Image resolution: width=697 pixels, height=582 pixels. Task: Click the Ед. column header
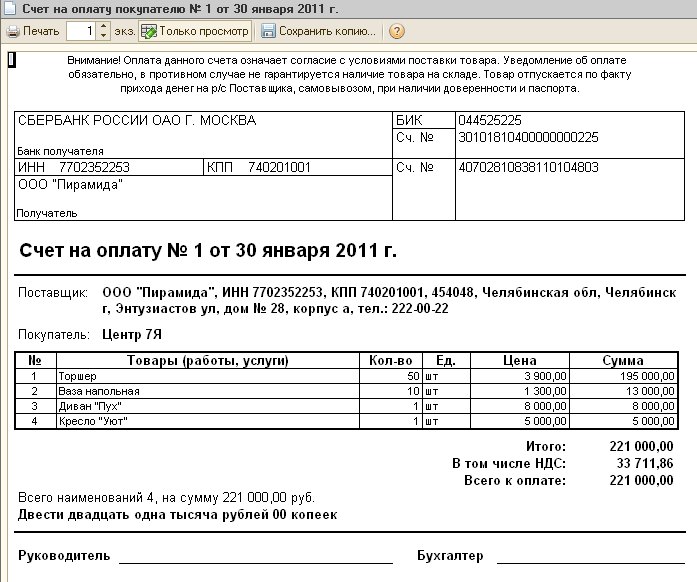coord(446,360)
